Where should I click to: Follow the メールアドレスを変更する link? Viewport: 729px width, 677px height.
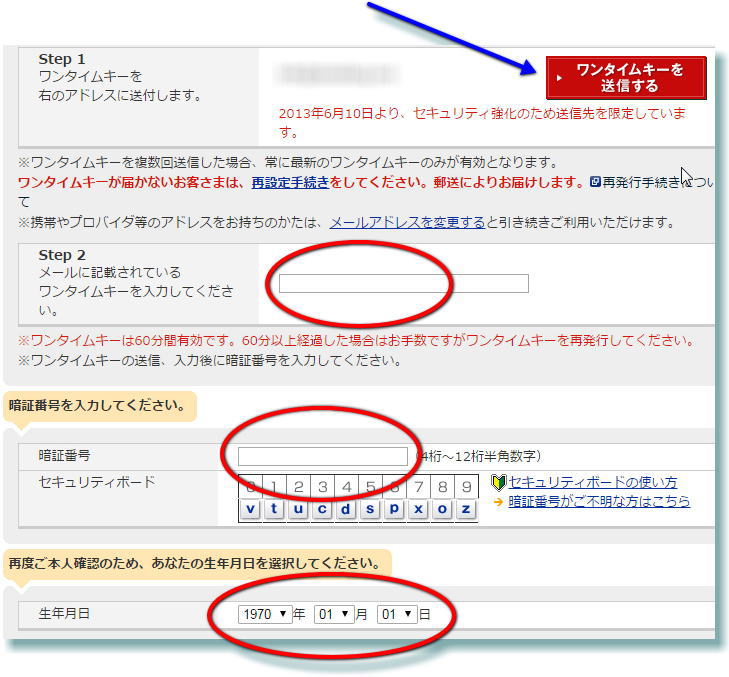(x=407, y=222)
